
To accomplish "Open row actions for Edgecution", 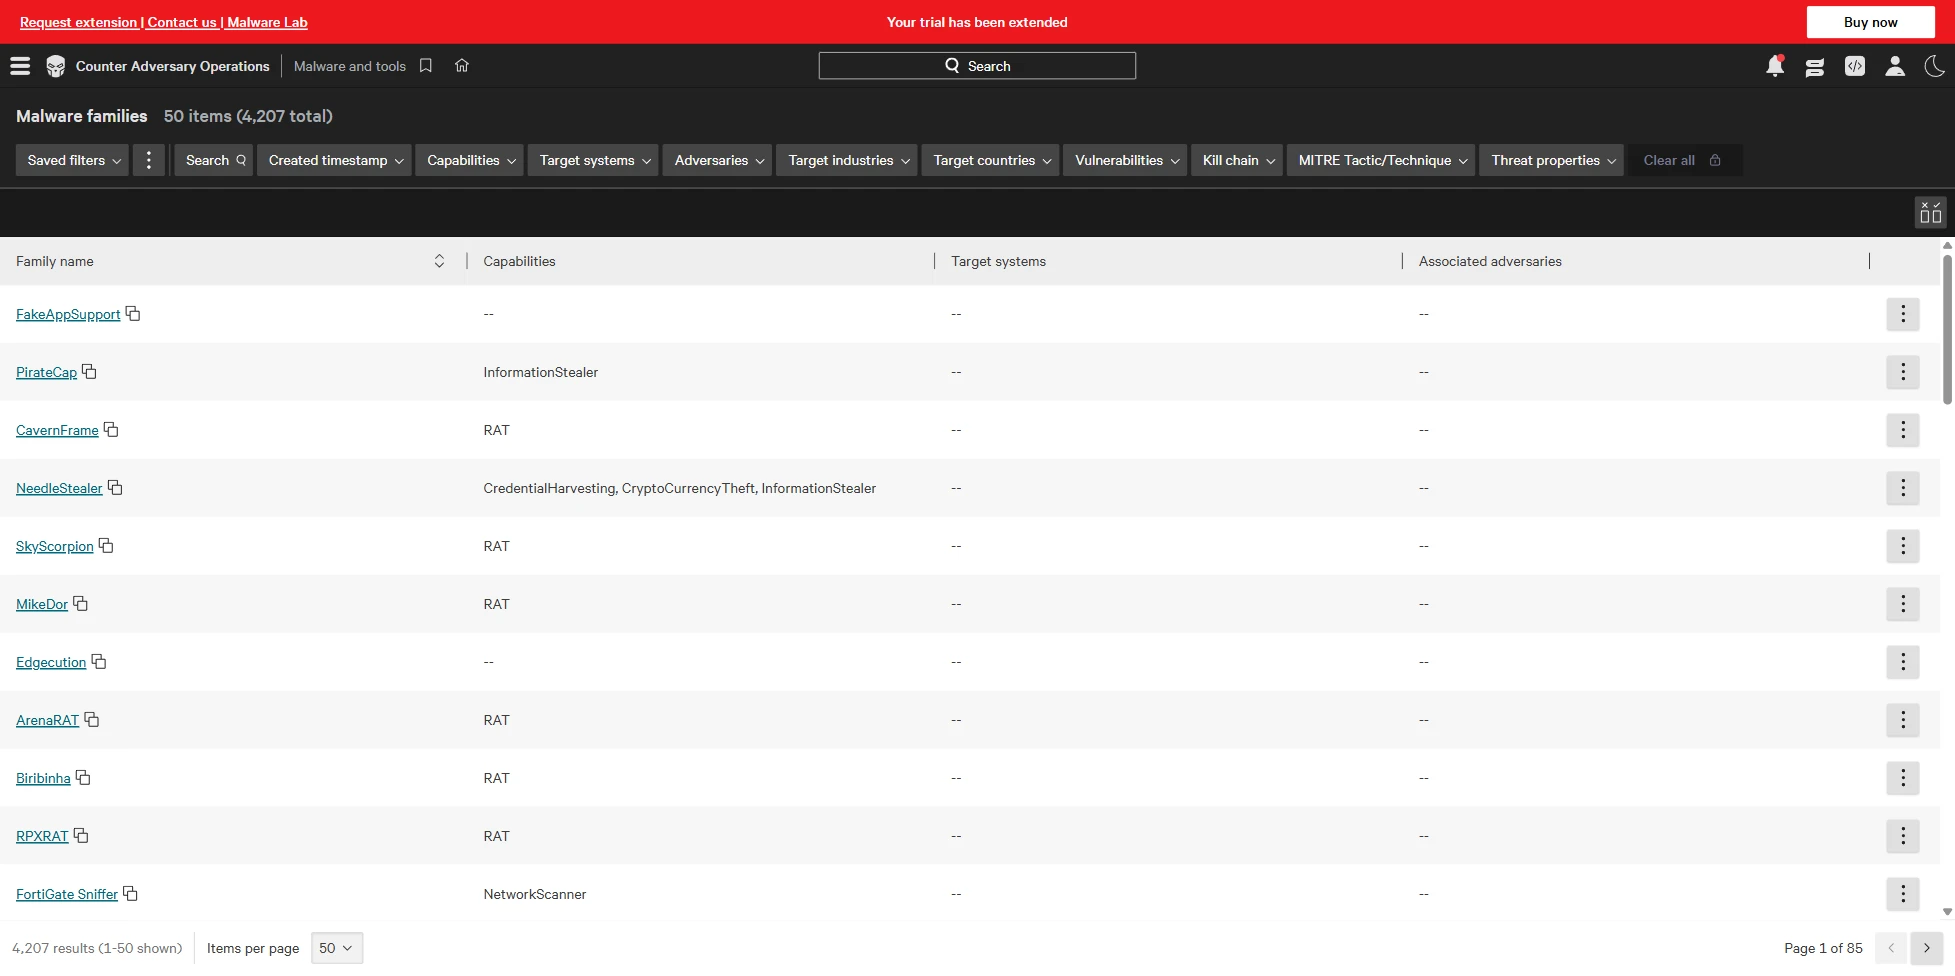I will 1903,662.
